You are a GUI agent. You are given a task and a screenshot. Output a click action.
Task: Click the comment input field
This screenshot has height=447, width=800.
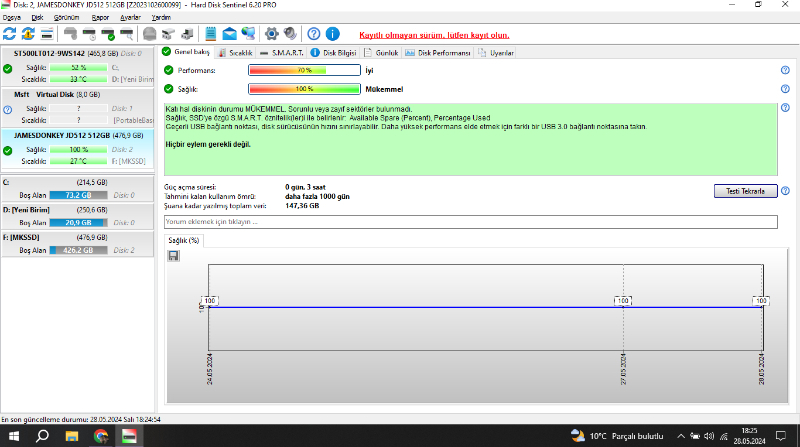coord(470,222)
